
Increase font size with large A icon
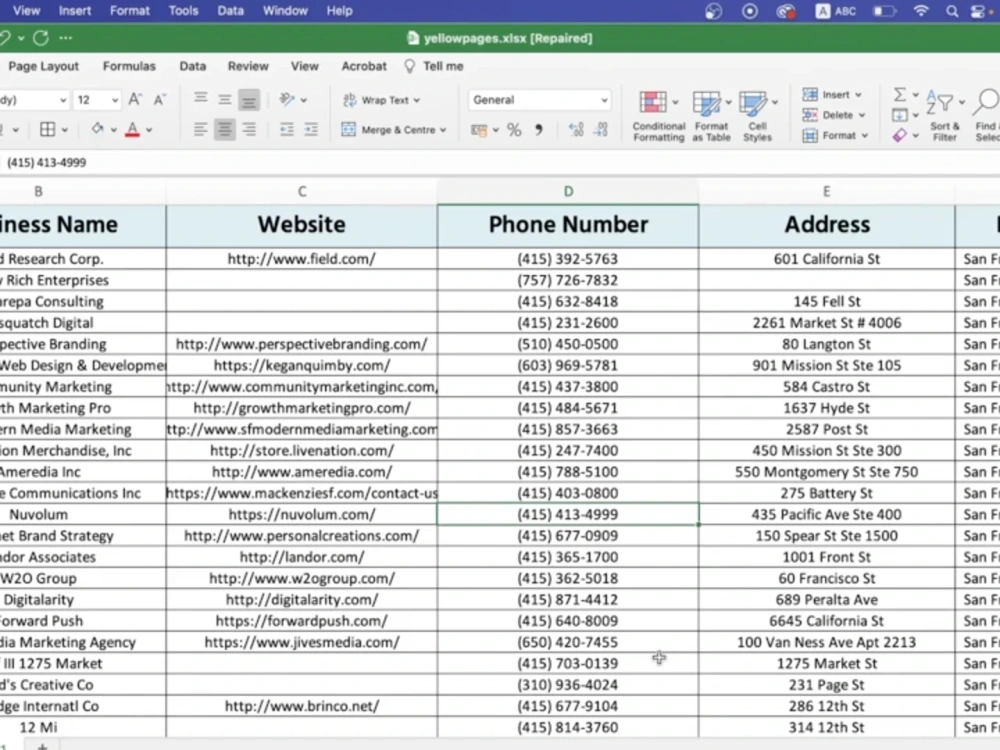coord(135,99)
